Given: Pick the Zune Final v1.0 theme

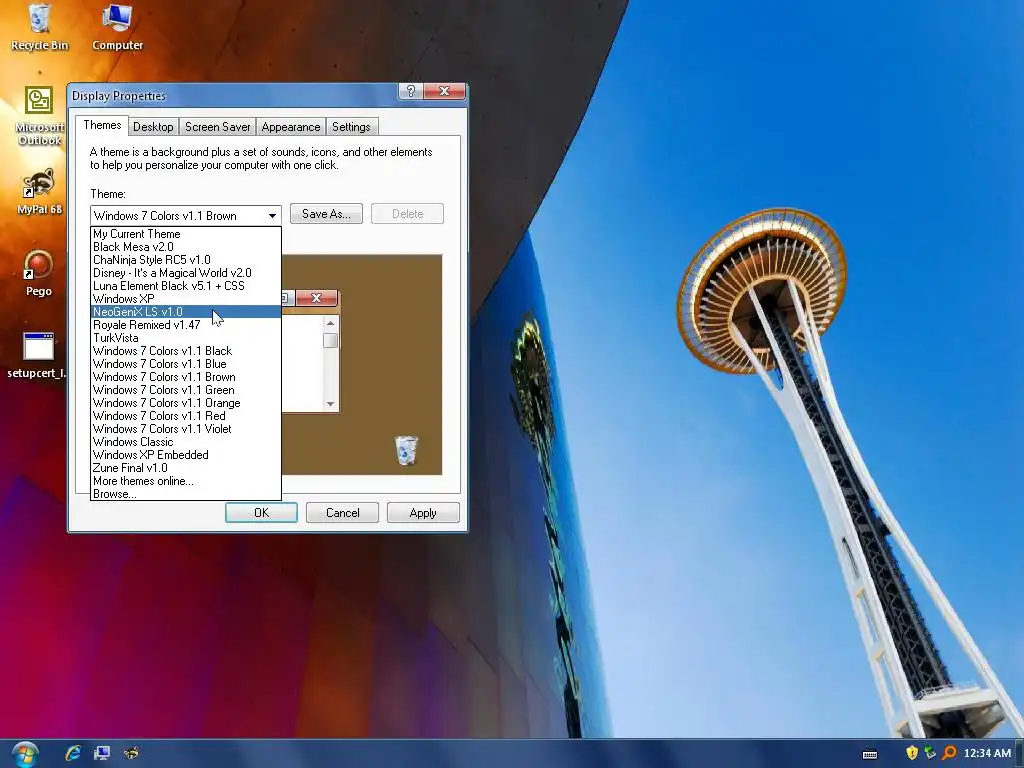Looking at the screenshot, I should (185, 468).
